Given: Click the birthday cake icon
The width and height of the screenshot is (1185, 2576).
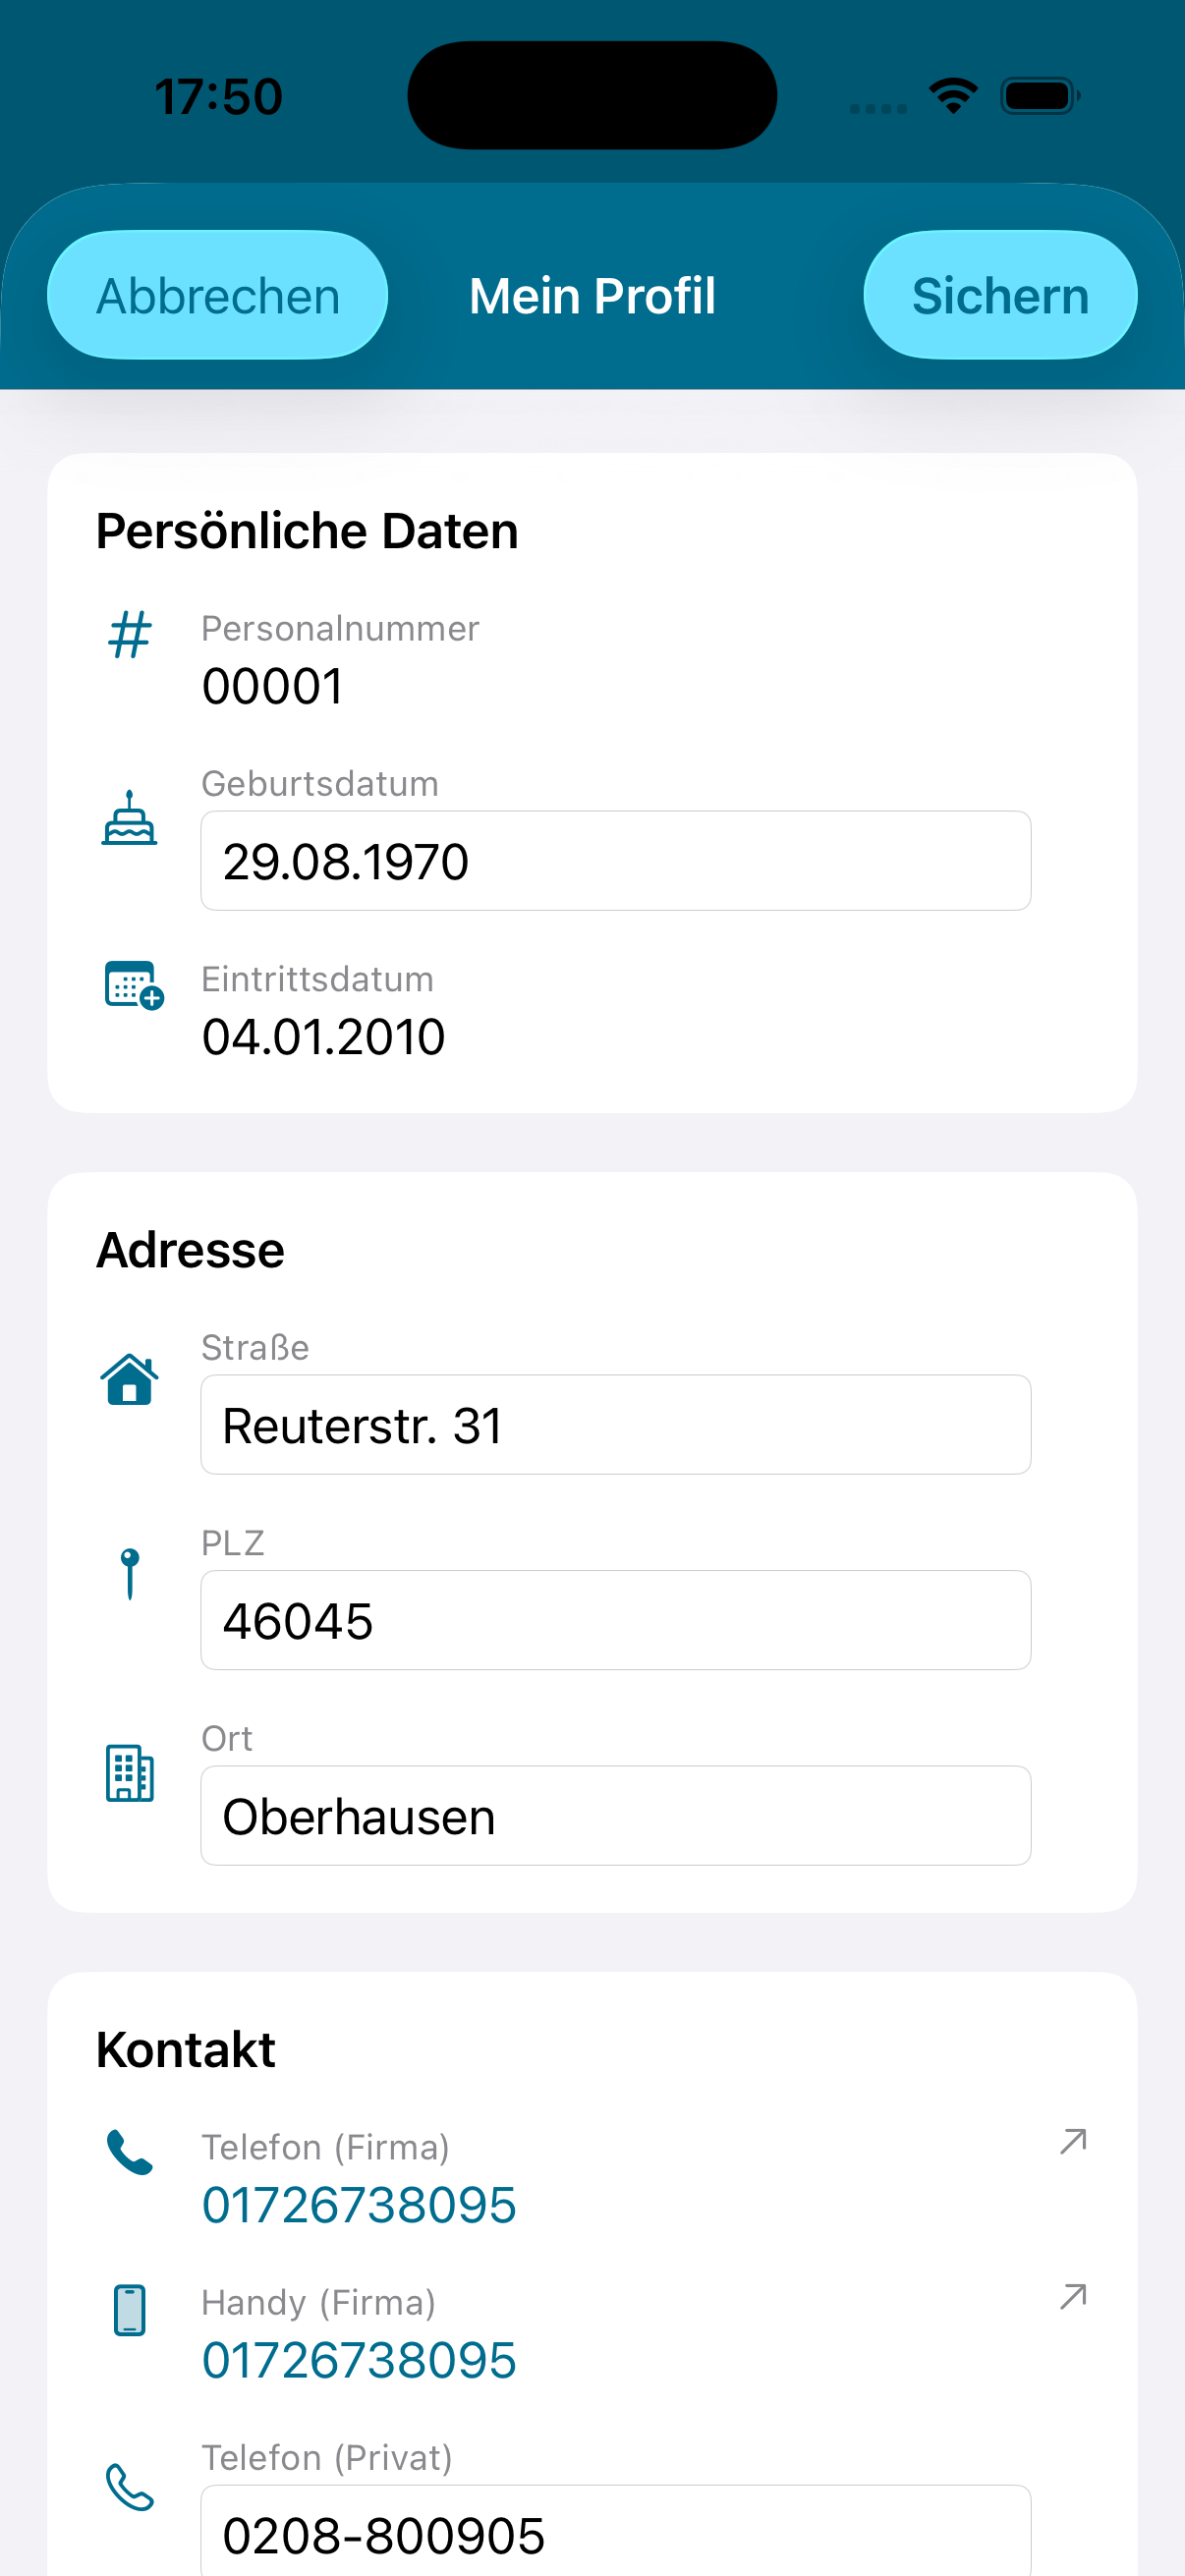Looking at the screenshot, I should click(x=129, y=818).
